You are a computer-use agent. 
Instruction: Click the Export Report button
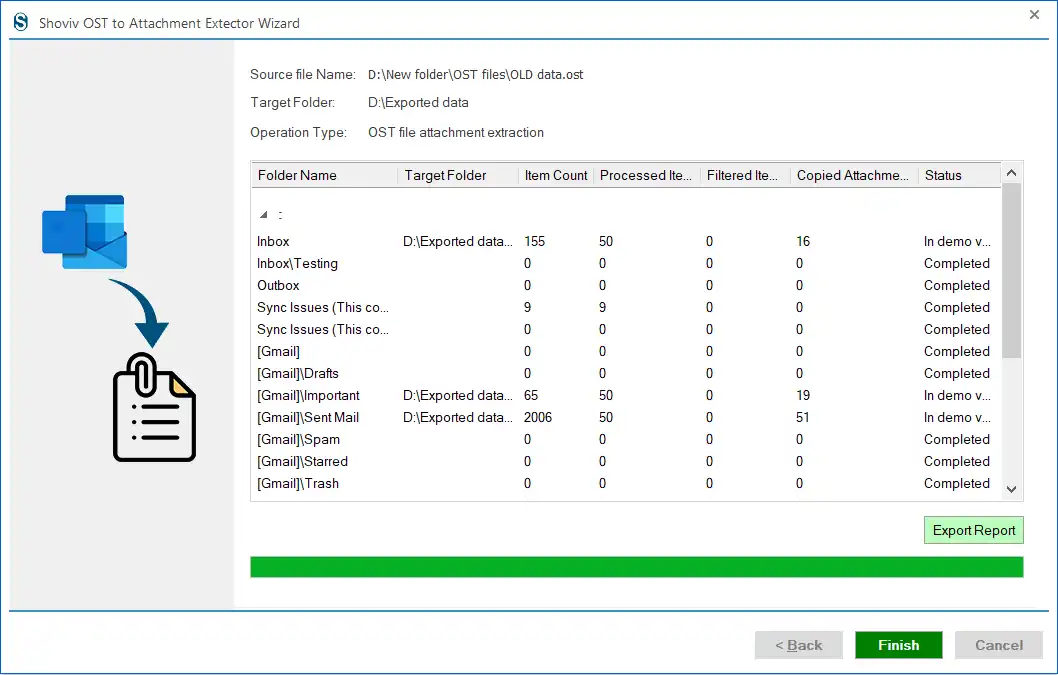[974, 530]
